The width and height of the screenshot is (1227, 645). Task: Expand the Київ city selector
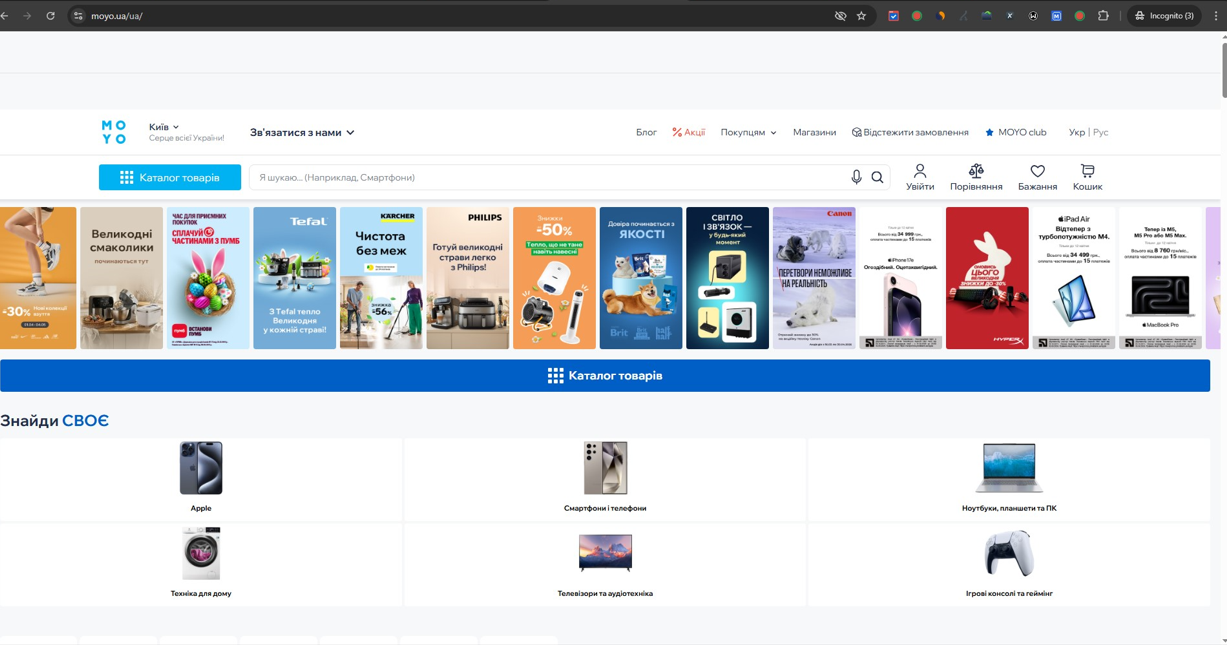point(164,127)
